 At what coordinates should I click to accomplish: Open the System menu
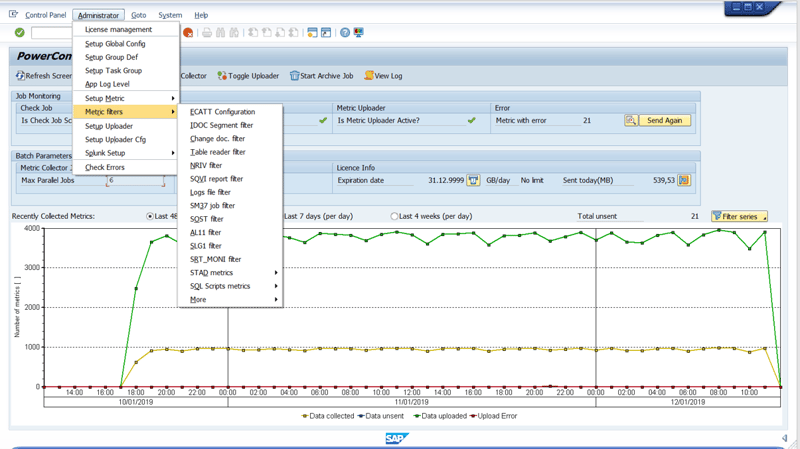(170, 15)
